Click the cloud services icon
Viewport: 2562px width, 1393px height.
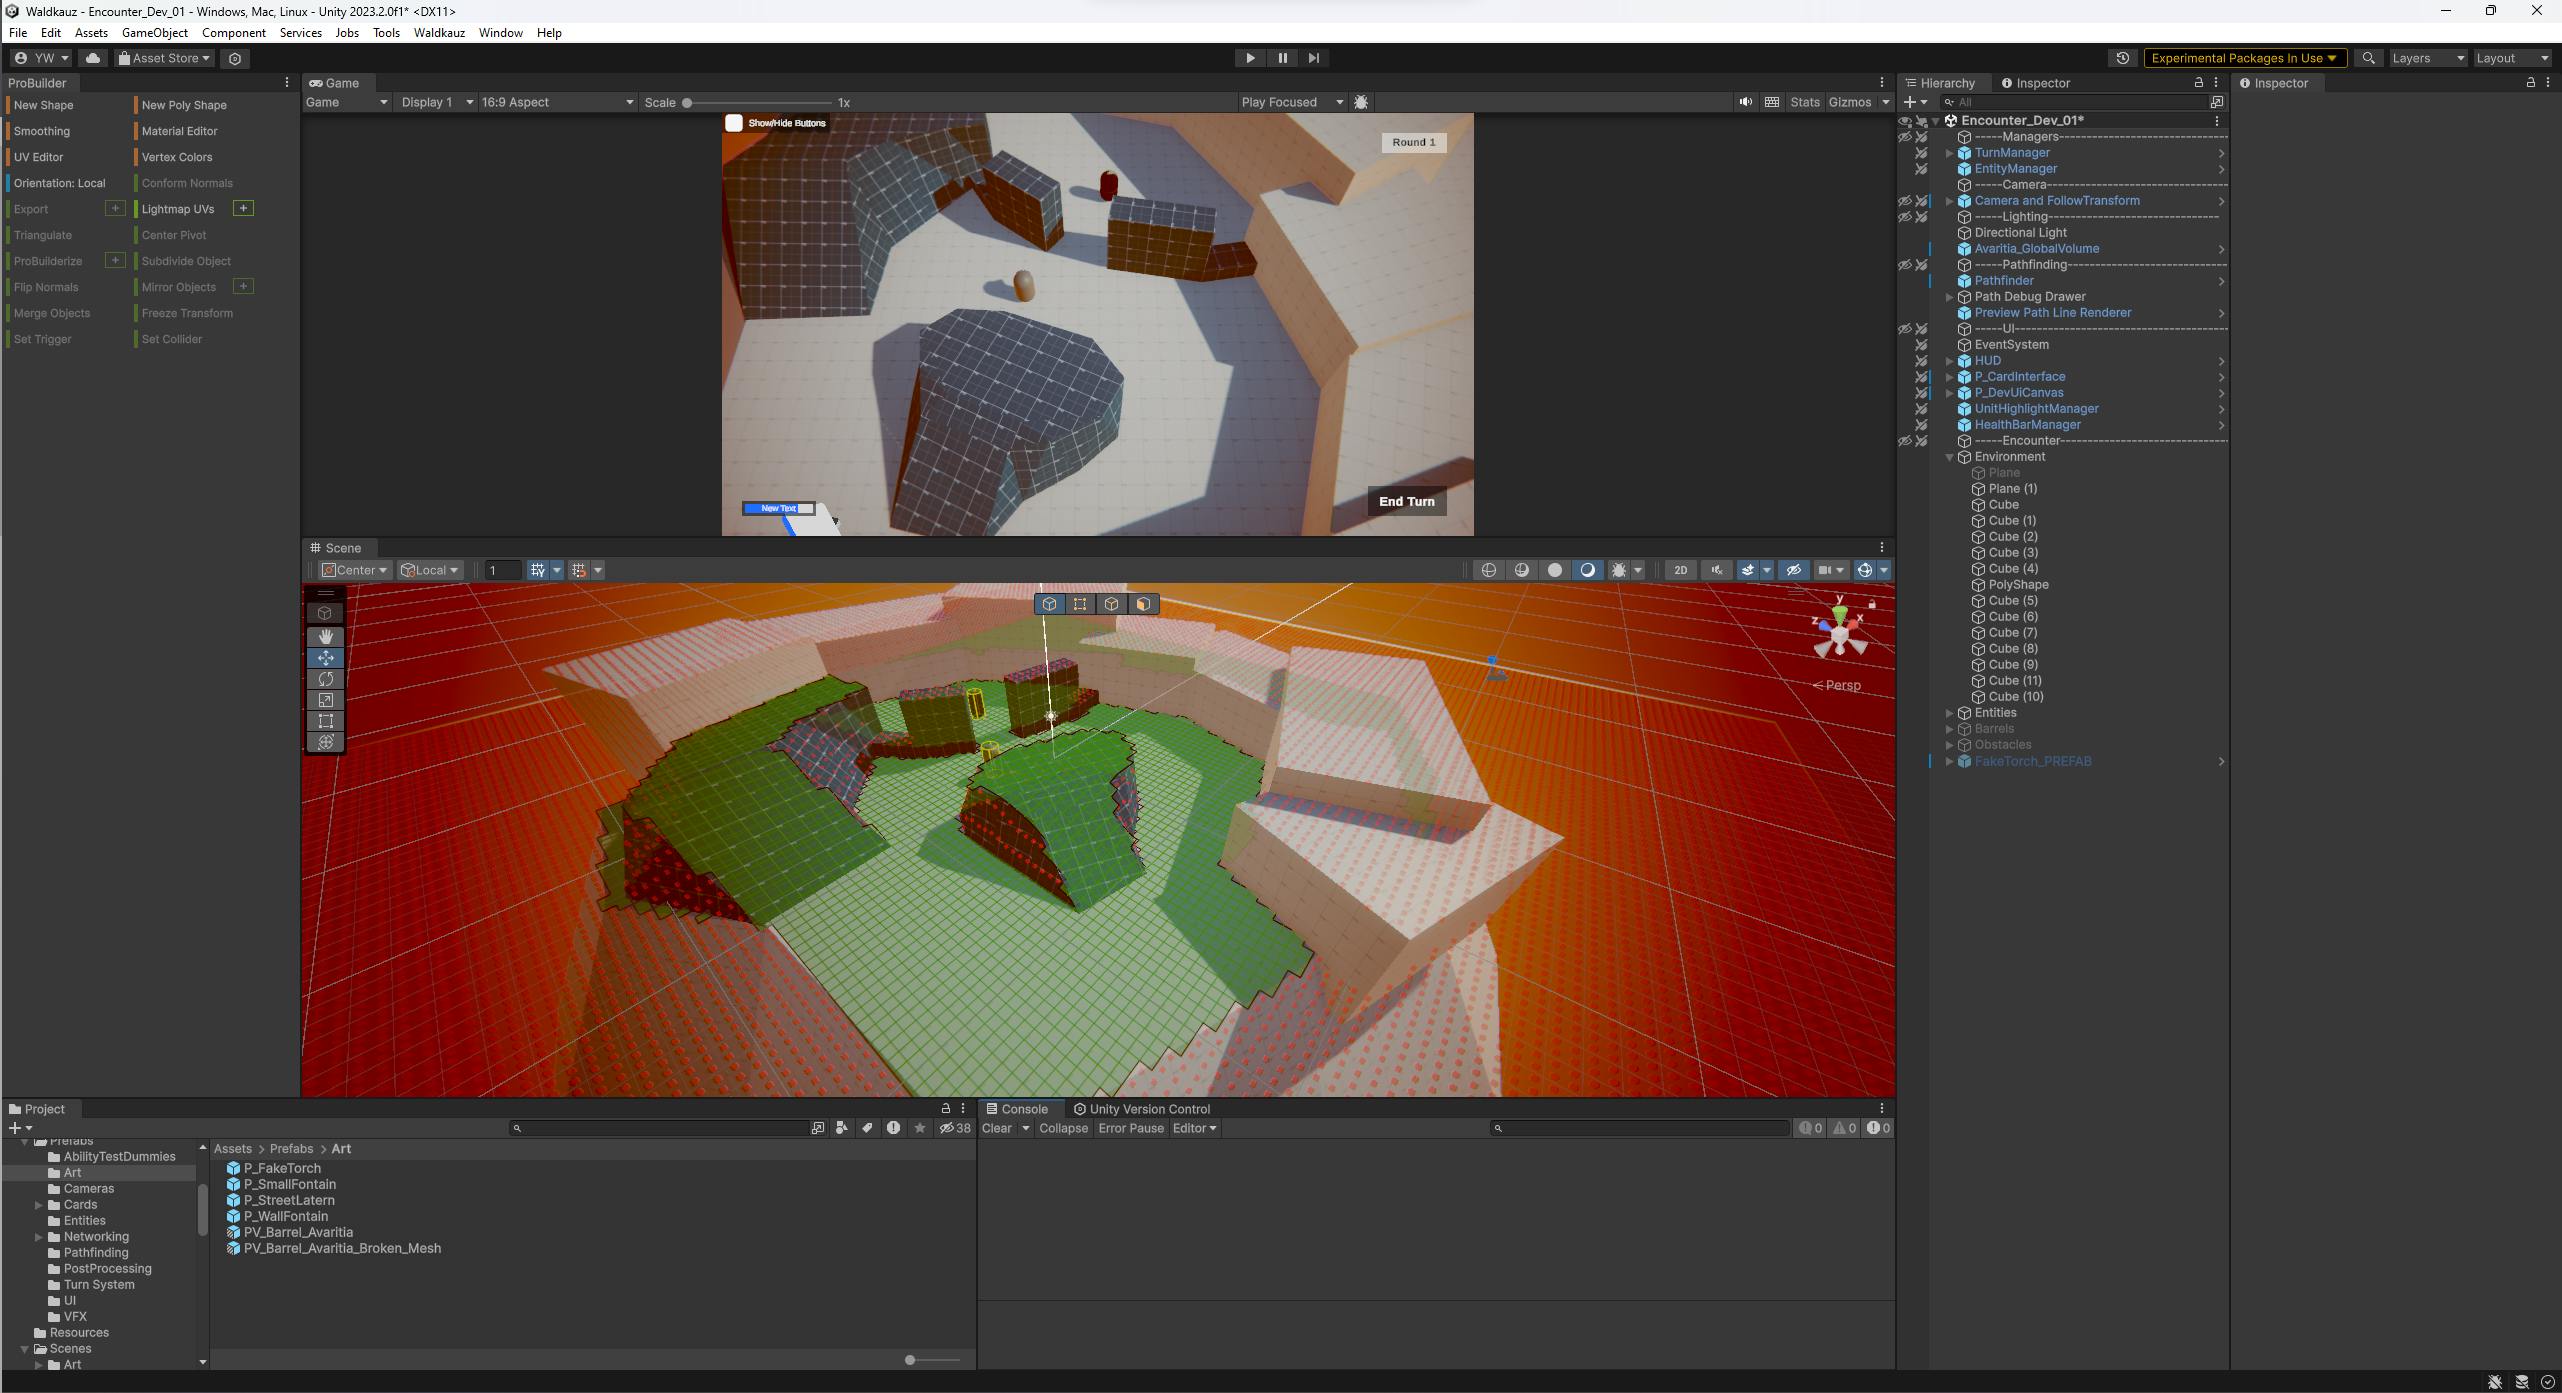click(93, 58)
